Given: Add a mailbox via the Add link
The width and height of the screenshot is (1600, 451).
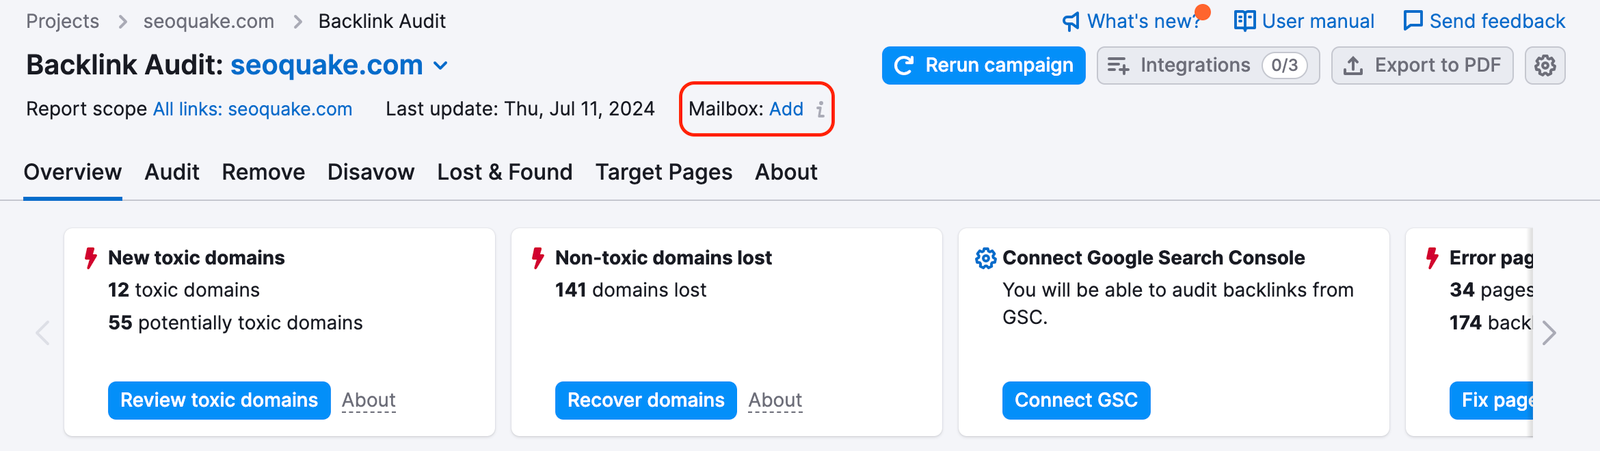Looking at the screenshot, I should 786,109.
